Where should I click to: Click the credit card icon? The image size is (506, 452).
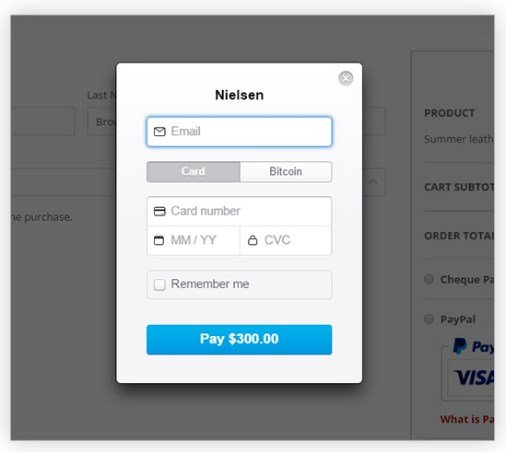(x=160, y=211)
